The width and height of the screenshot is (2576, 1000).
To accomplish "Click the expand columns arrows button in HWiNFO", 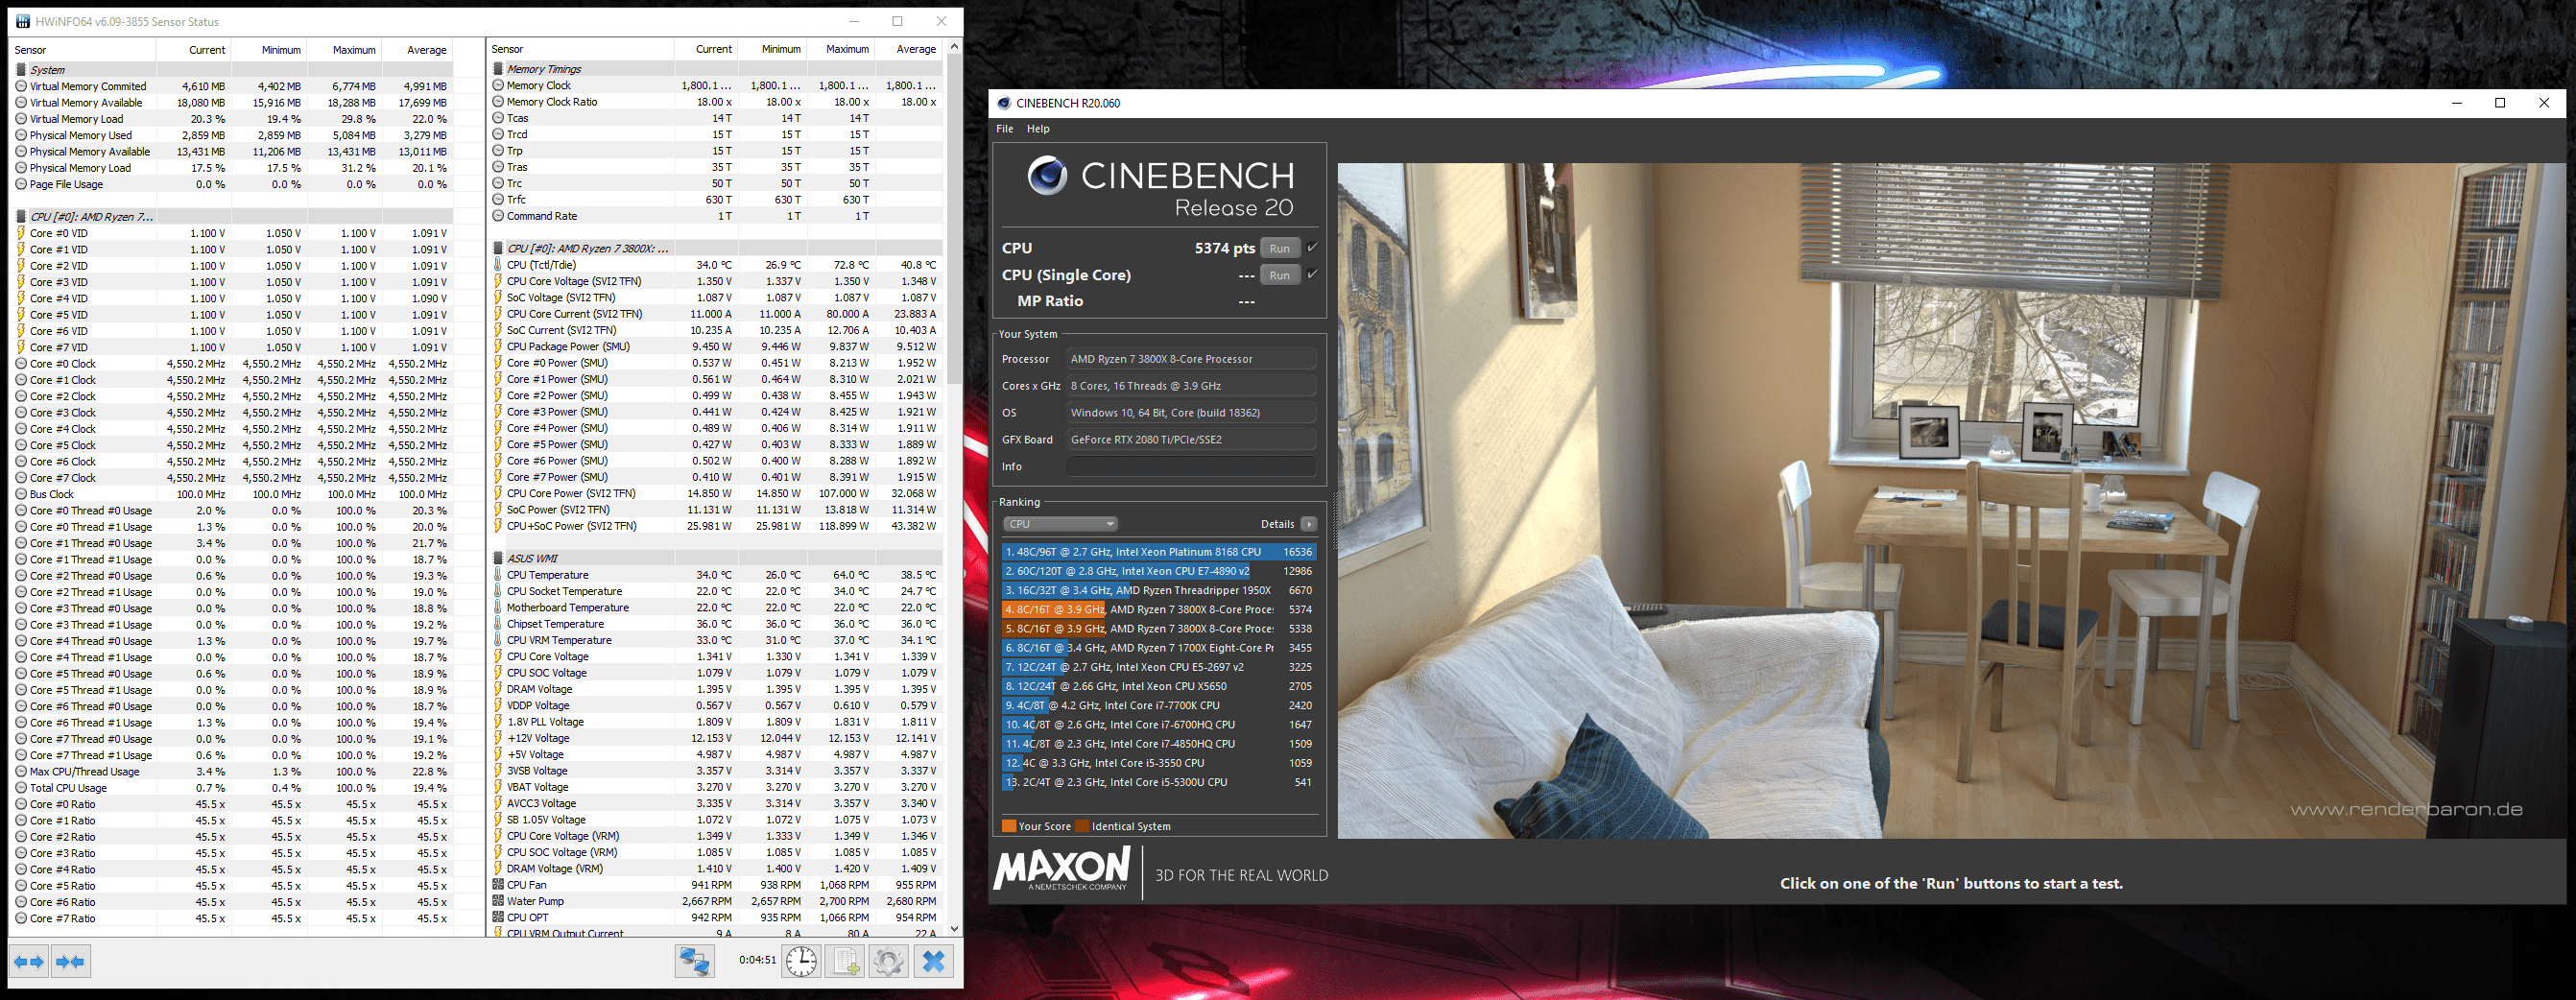I will (29, 962).
